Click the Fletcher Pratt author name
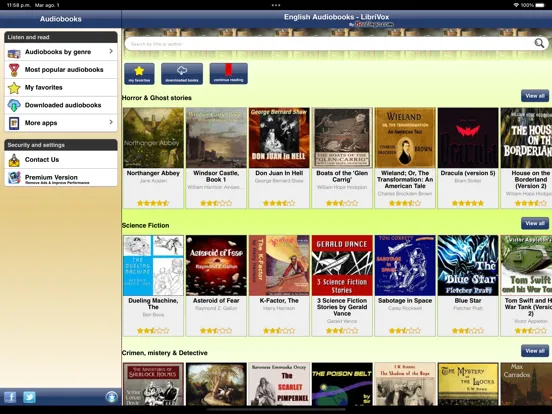 point(468,308)
